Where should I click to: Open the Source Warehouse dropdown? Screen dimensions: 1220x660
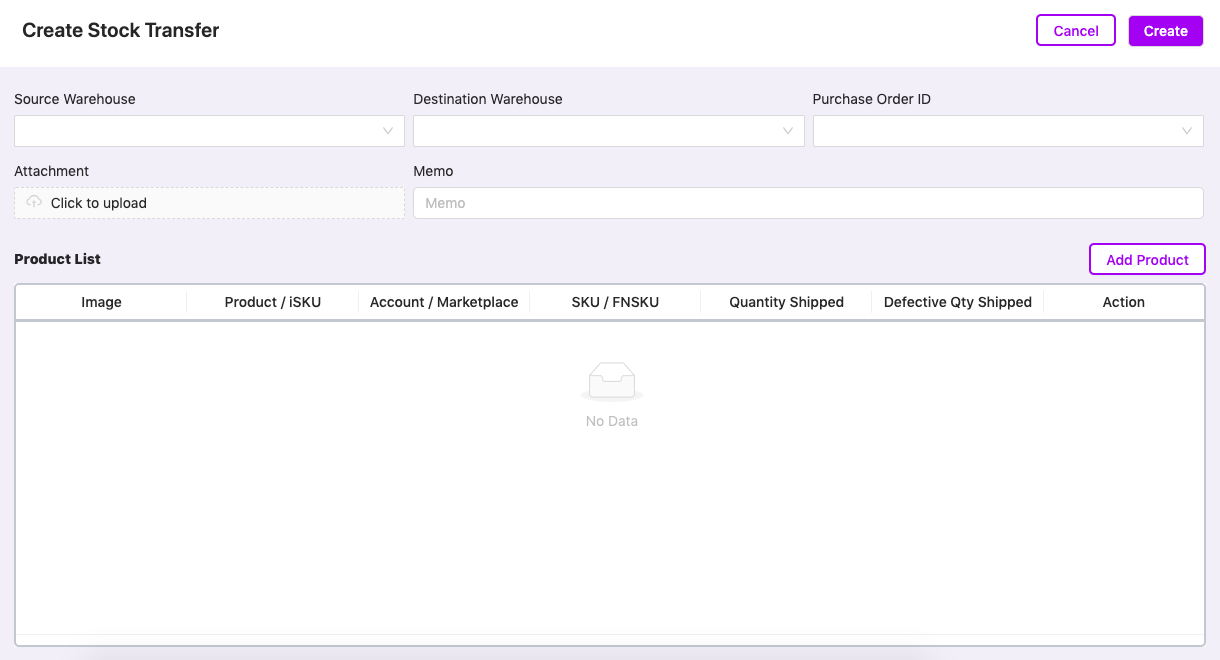point(209,131)
